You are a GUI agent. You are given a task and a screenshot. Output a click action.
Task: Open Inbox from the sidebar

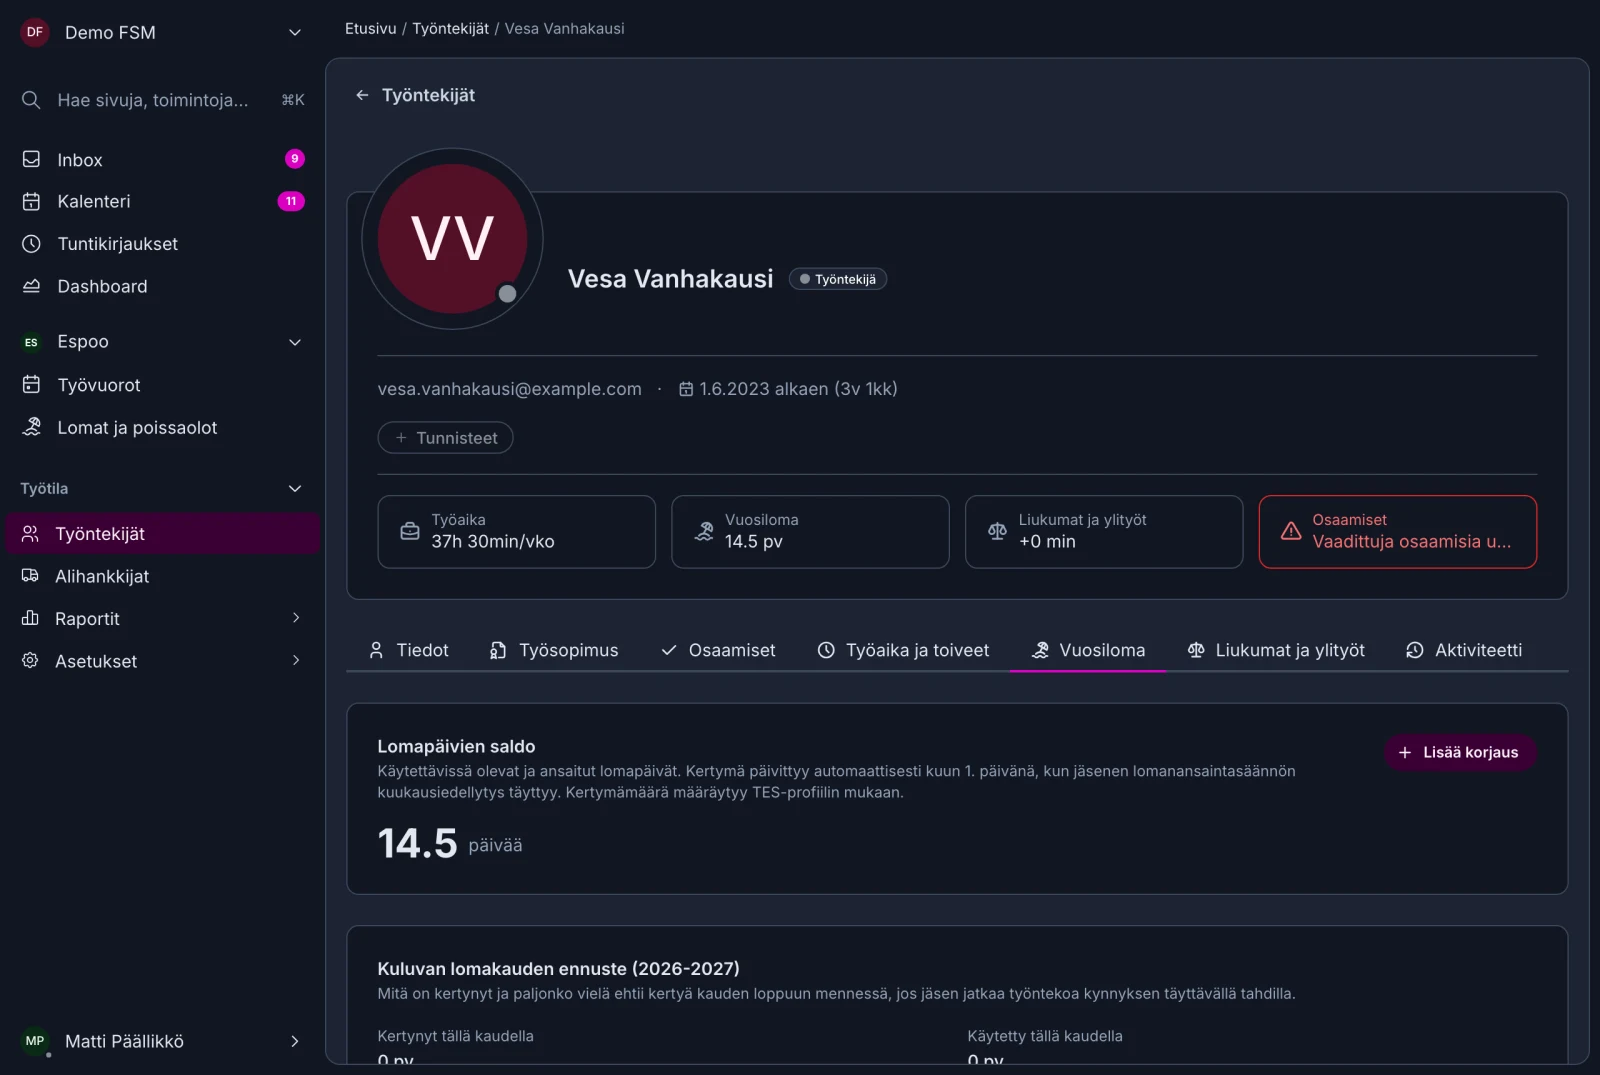coord(162,160)
